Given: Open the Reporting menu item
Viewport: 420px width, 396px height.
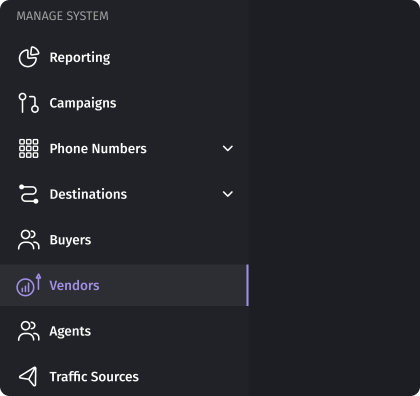Looking at the screenshot, I should [x=124, y=57].
